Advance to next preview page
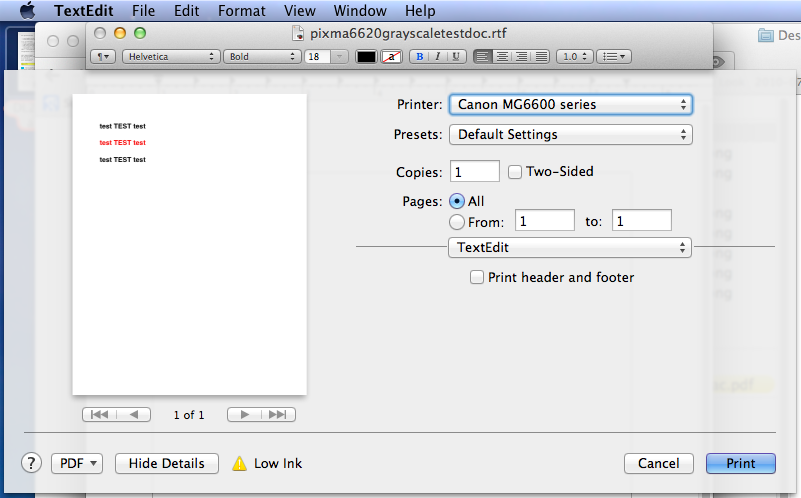This screenshot has height=498, width=801. (244, 414)
